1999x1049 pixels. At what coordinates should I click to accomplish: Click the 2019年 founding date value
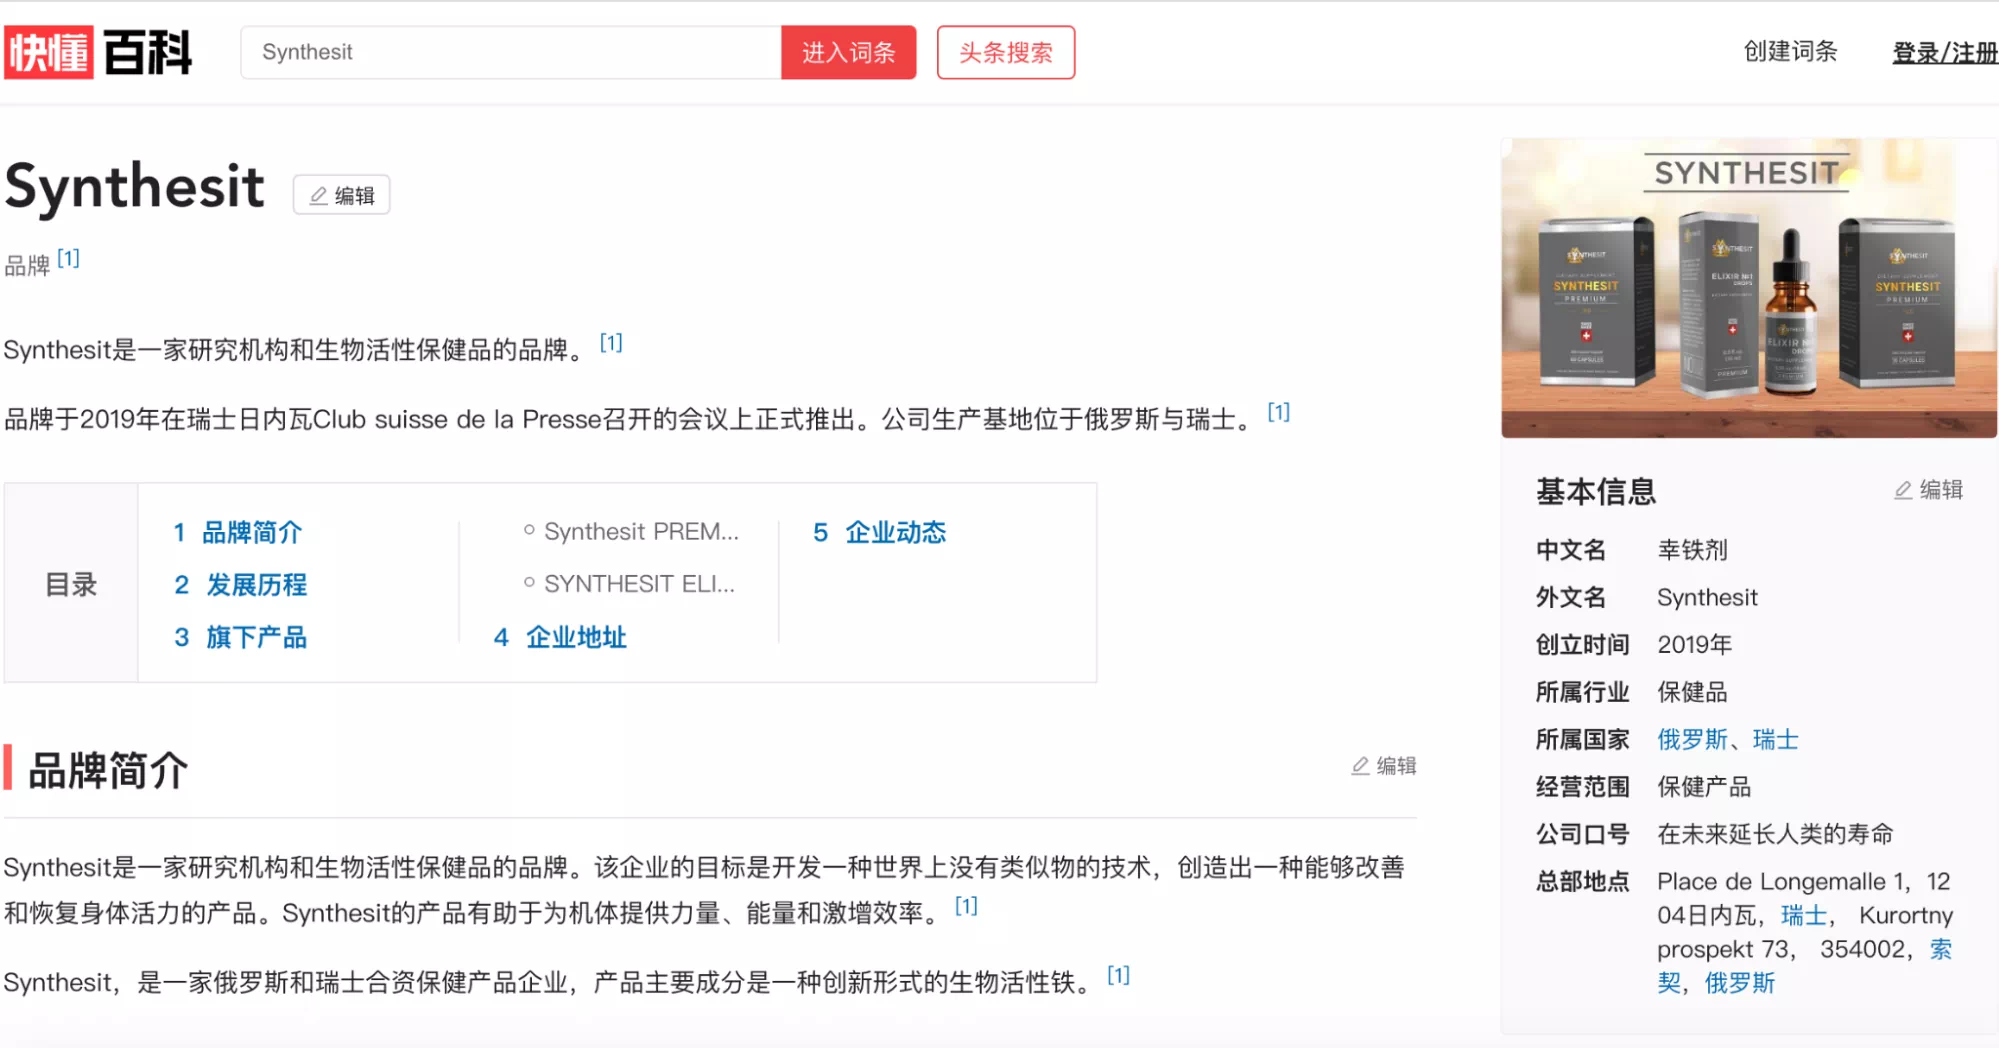click(1694, 645)
